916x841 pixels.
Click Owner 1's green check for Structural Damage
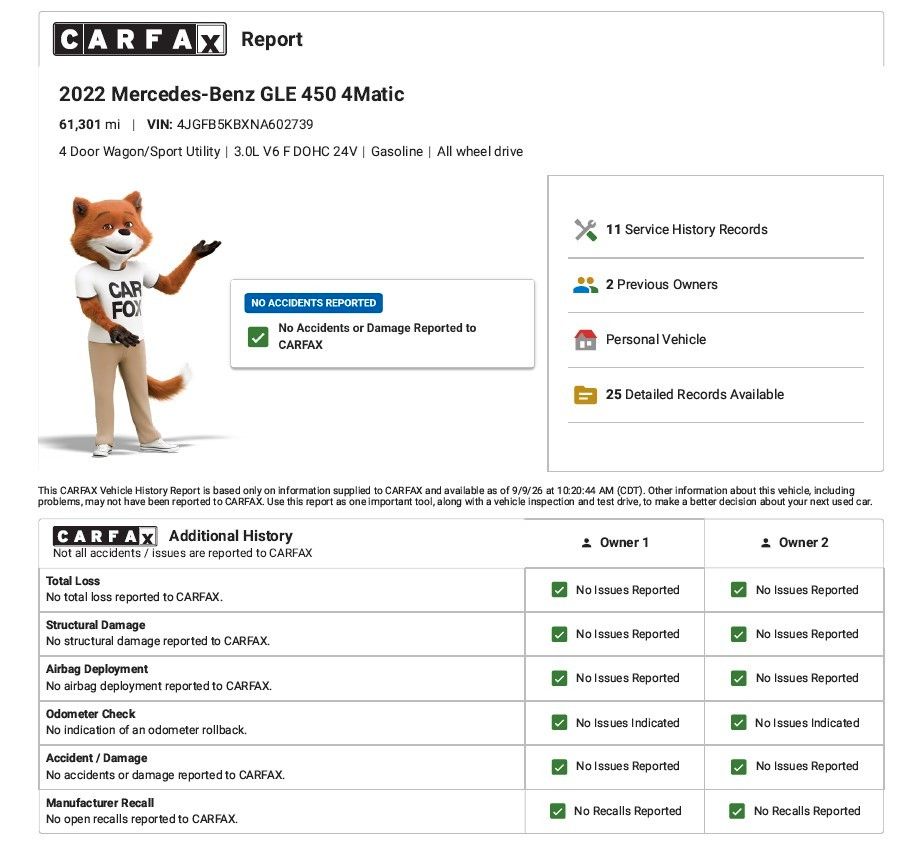[559, 634]
